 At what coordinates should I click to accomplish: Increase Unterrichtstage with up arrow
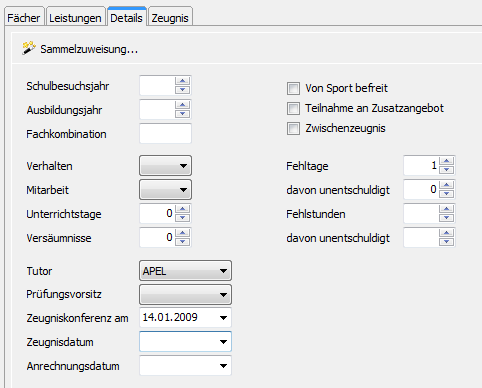(x=182, y=209)
